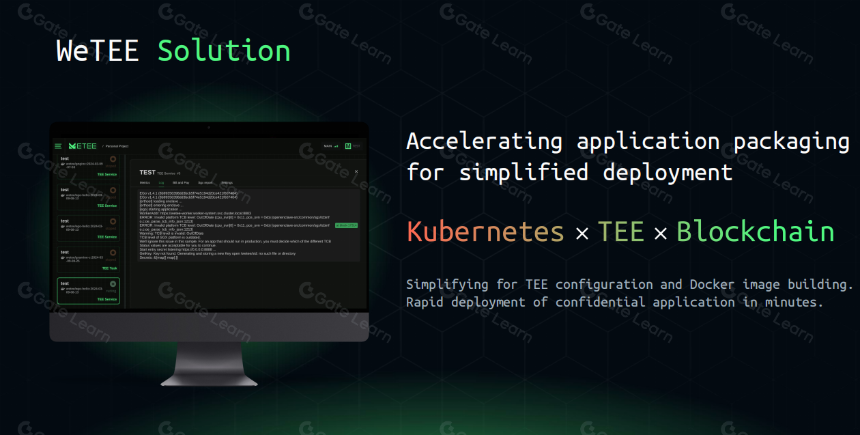Click the green button beside log output
Image resolution: width=860 pixels, height=435 pixels.
pos(347,225)
